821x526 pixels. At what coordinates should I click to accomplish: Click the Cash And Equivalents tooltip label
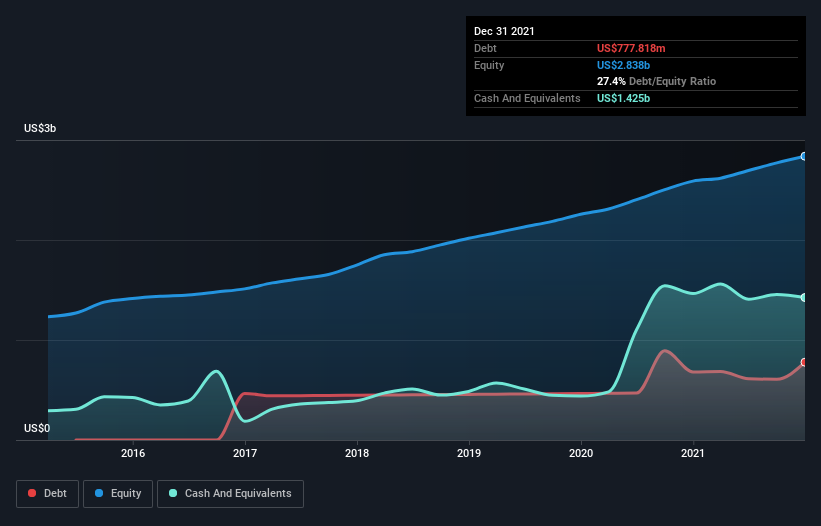pyautogui.click(x=527, y=98)
